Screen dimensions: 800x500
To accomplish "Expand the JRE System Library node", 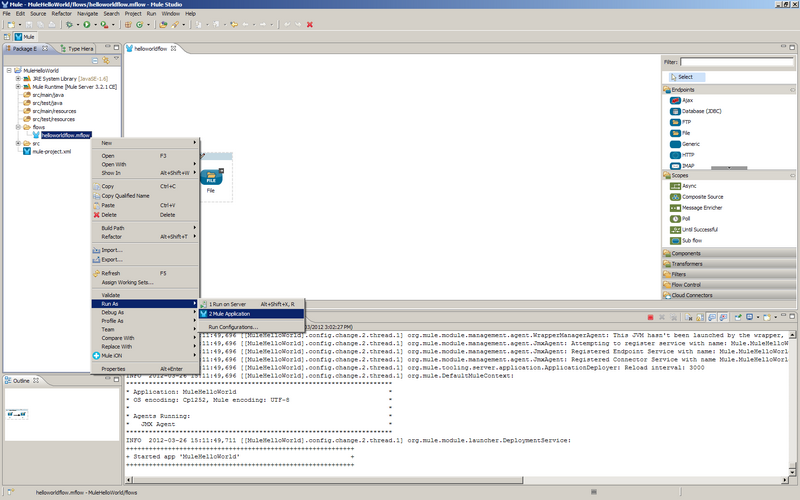I will pos(18,79).
